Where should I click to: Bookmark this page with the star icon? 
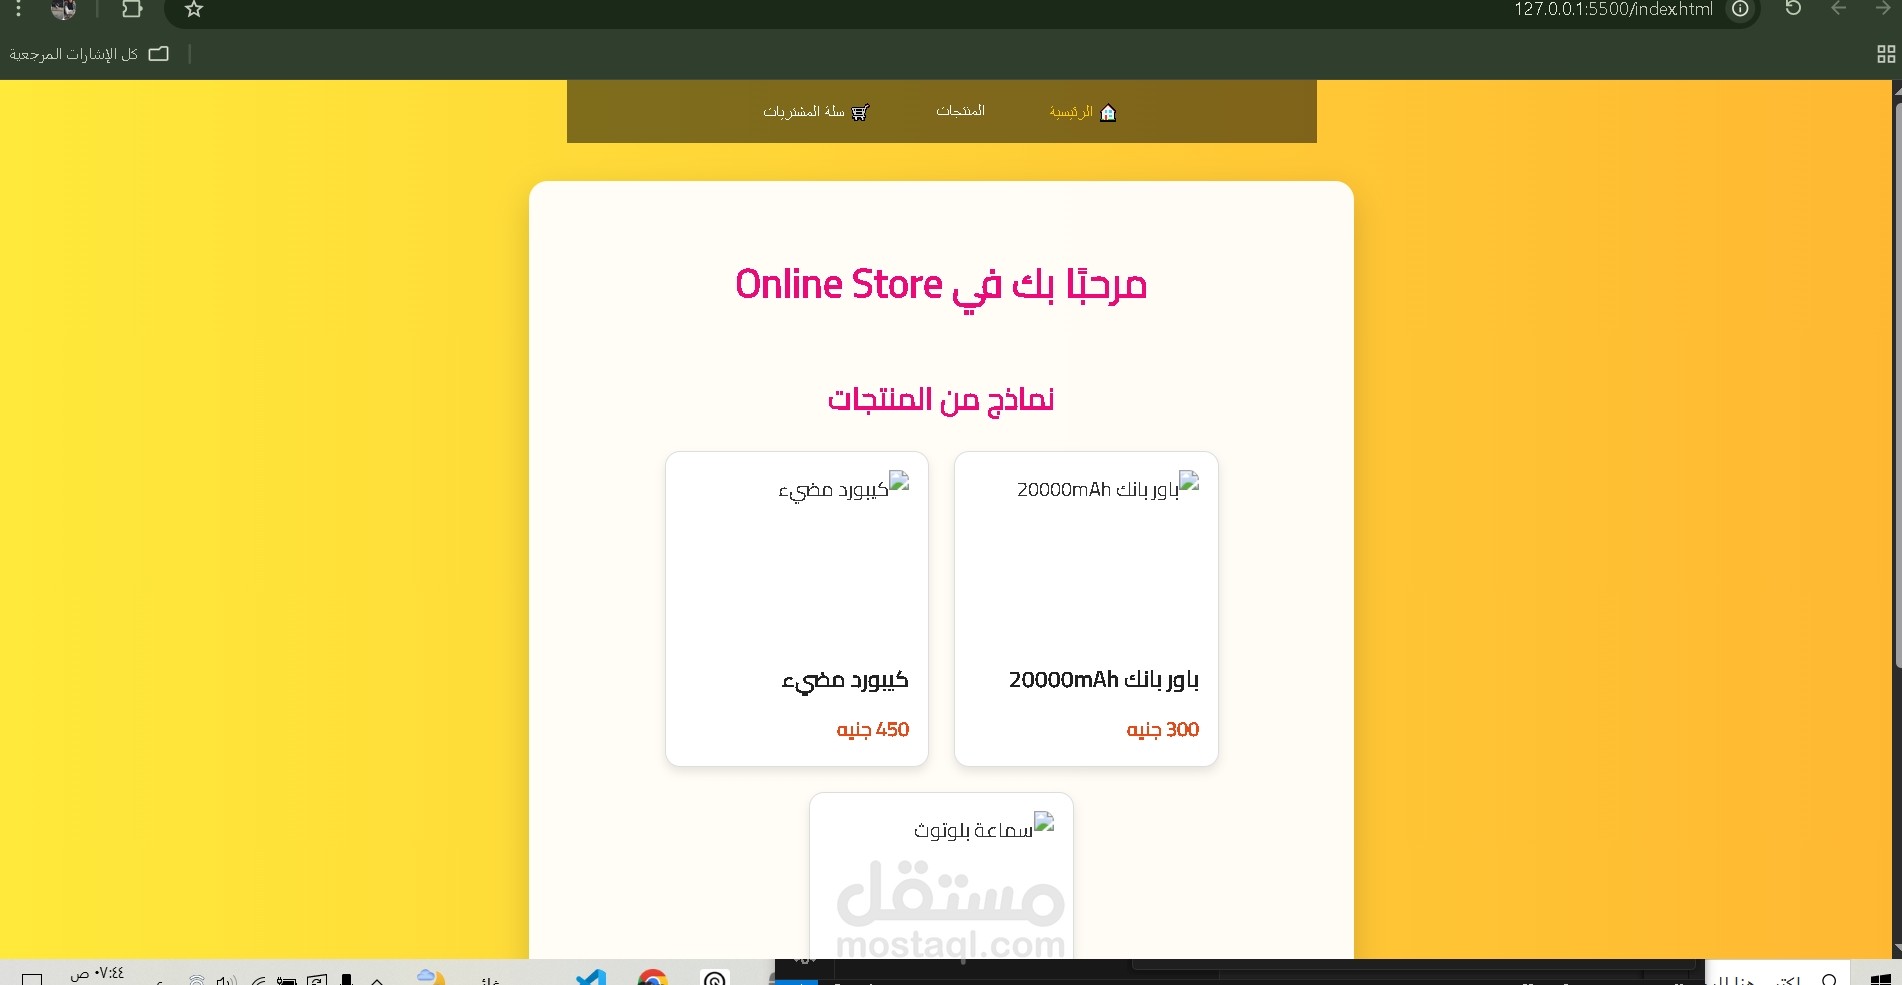[x=194, y=9]
